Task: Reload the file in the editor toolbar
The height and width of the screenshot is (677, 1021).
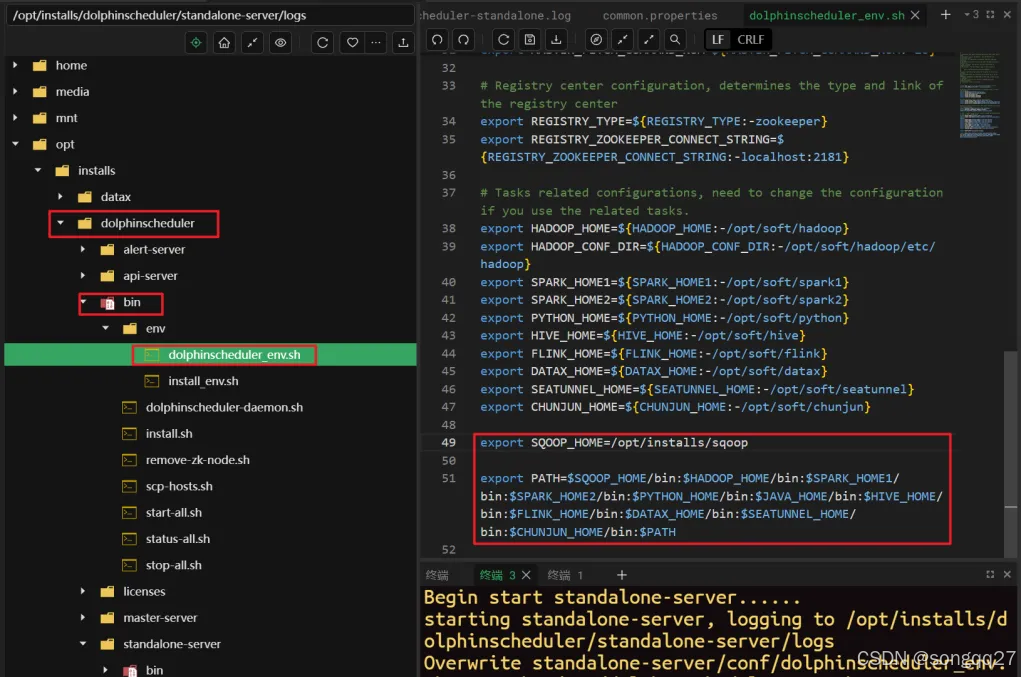Action: tap(503, 40)
